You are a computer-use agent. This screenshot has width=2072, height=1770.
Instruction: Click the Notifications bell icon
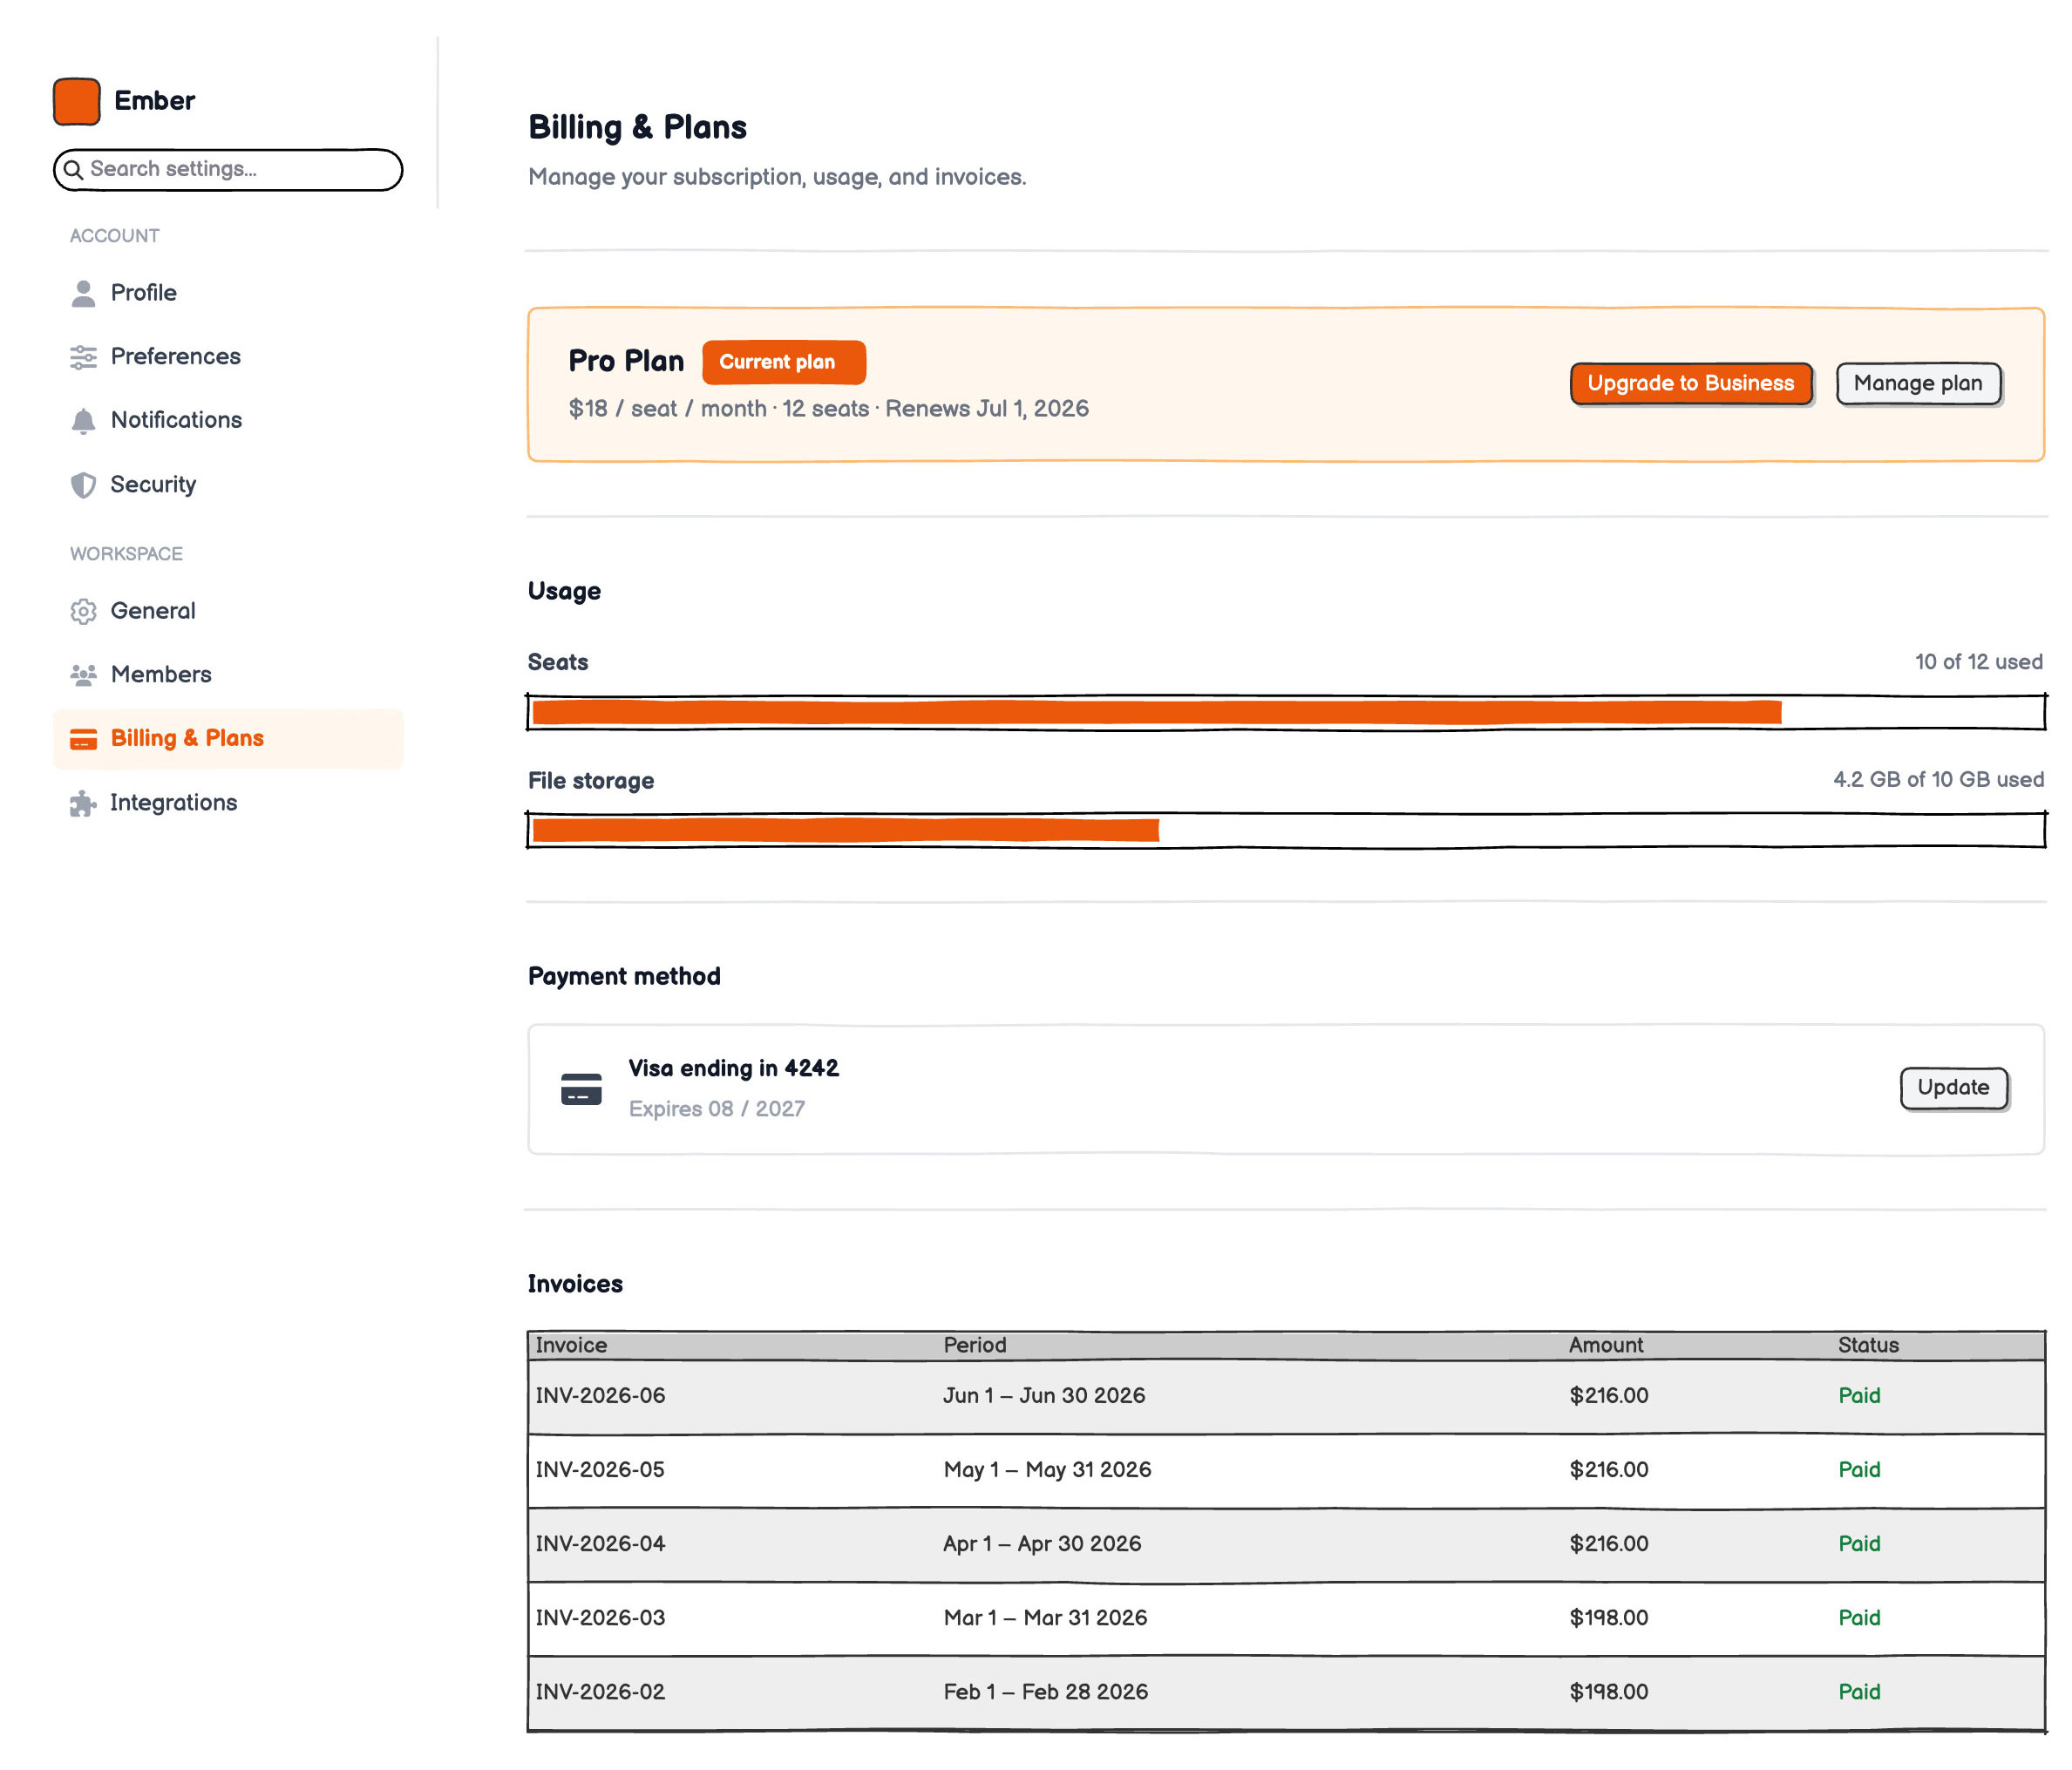(83, 421)
